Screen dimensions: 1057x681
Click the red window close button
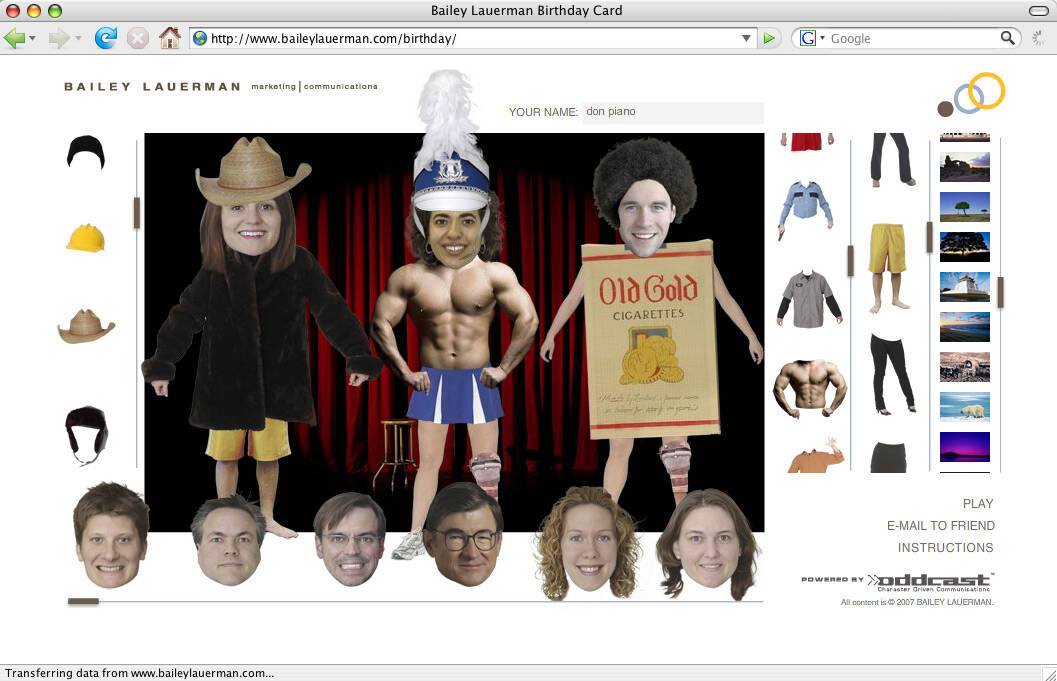(x=13, y=10)
